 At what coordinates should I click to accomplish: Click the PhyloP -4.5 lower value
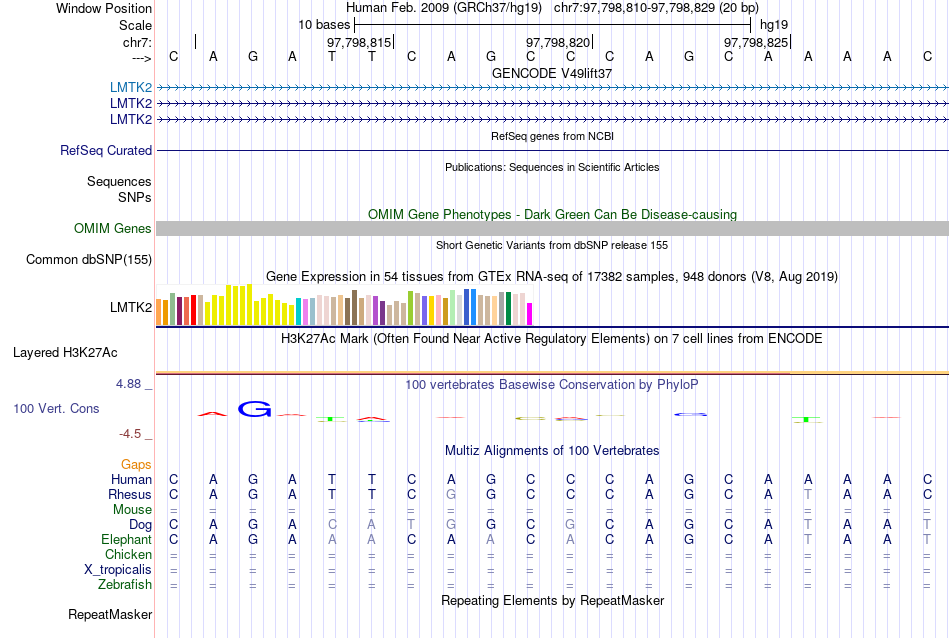pos(130,434)
